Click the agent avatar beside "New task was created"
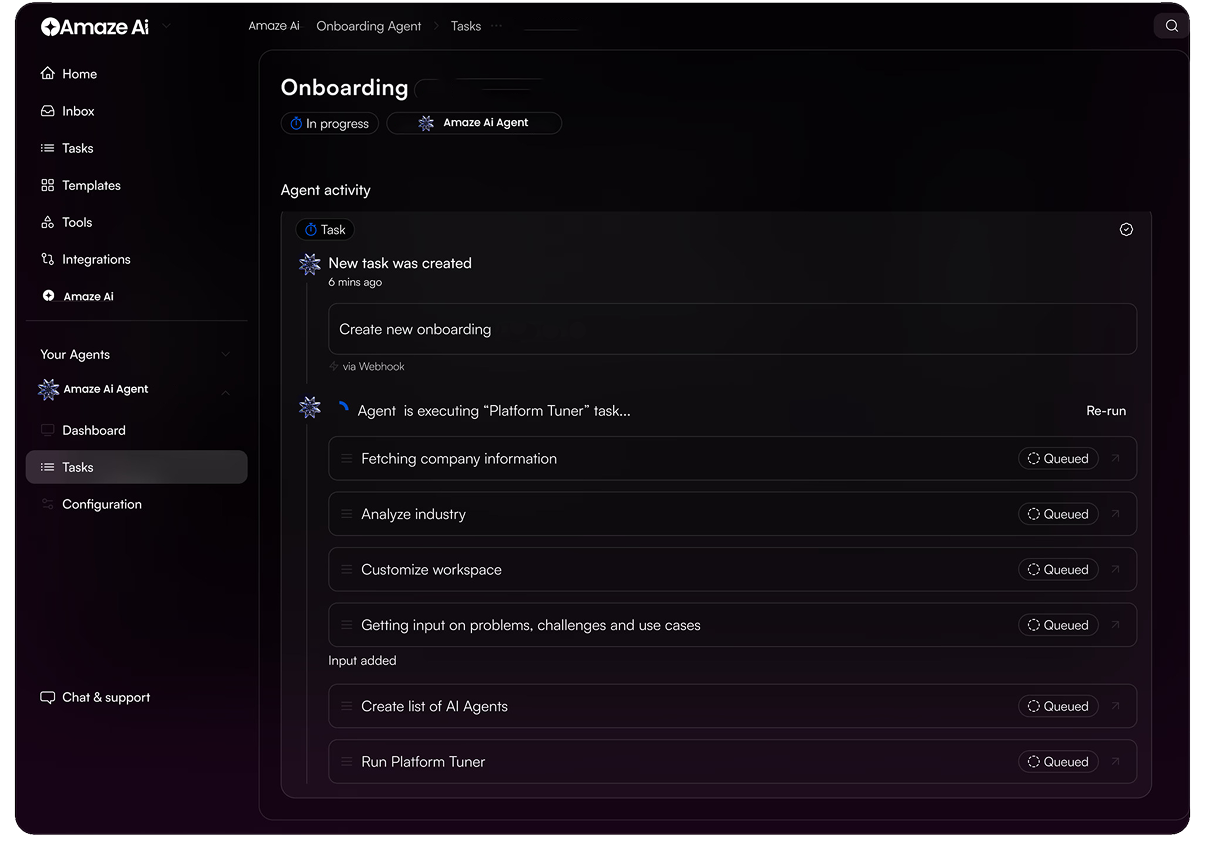The height and width of the screenshot is (843, 1205). click(x=310, y=264)
